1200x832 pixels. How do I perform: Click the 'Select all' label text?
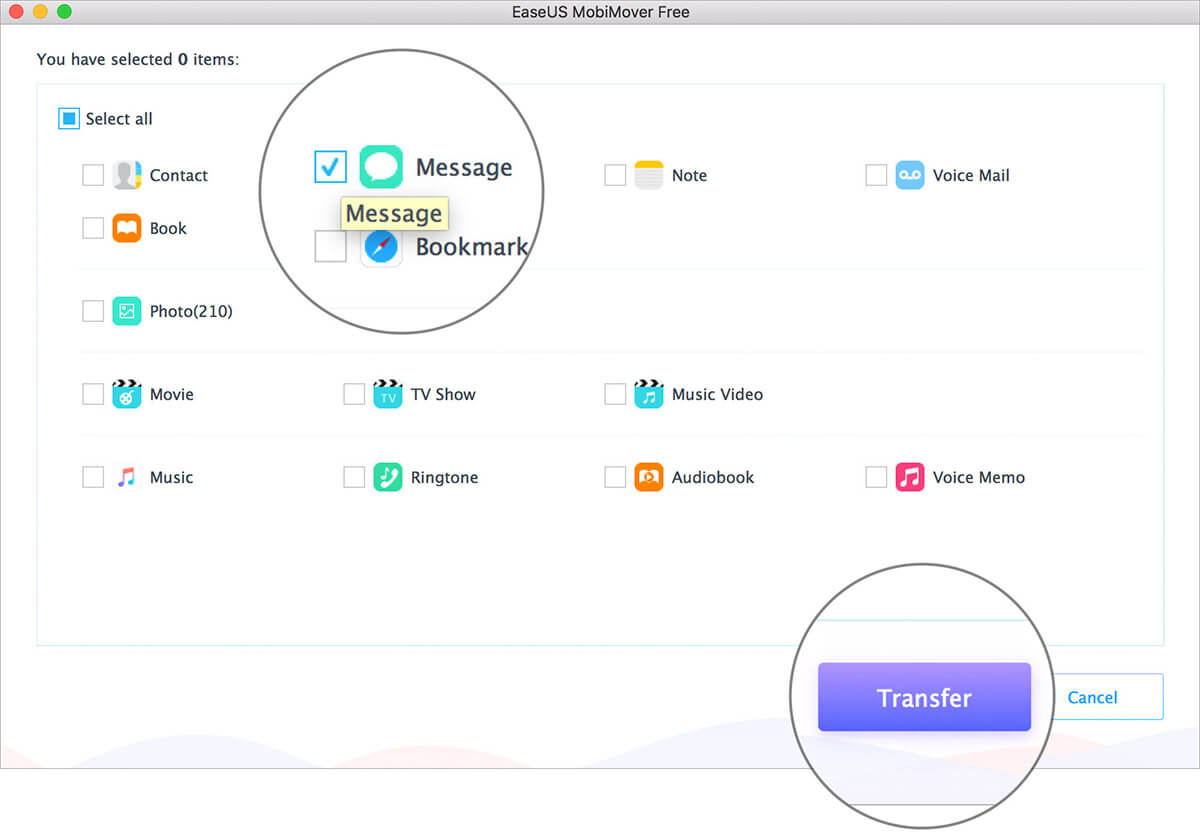point(119,119)
